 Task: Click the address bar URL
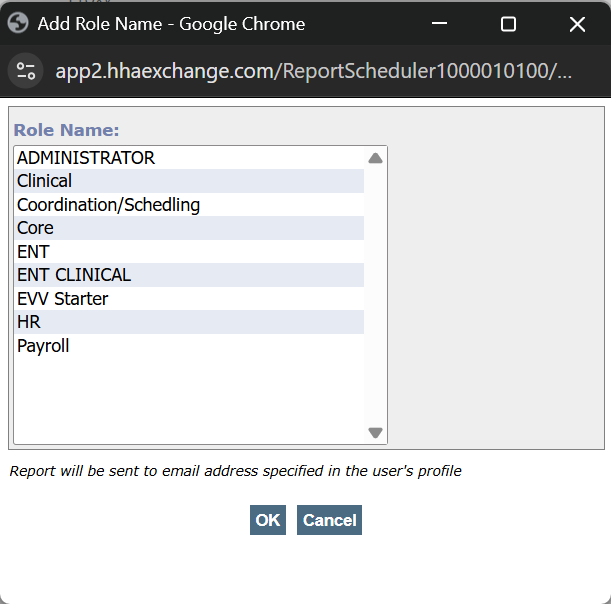click(314, 71)
